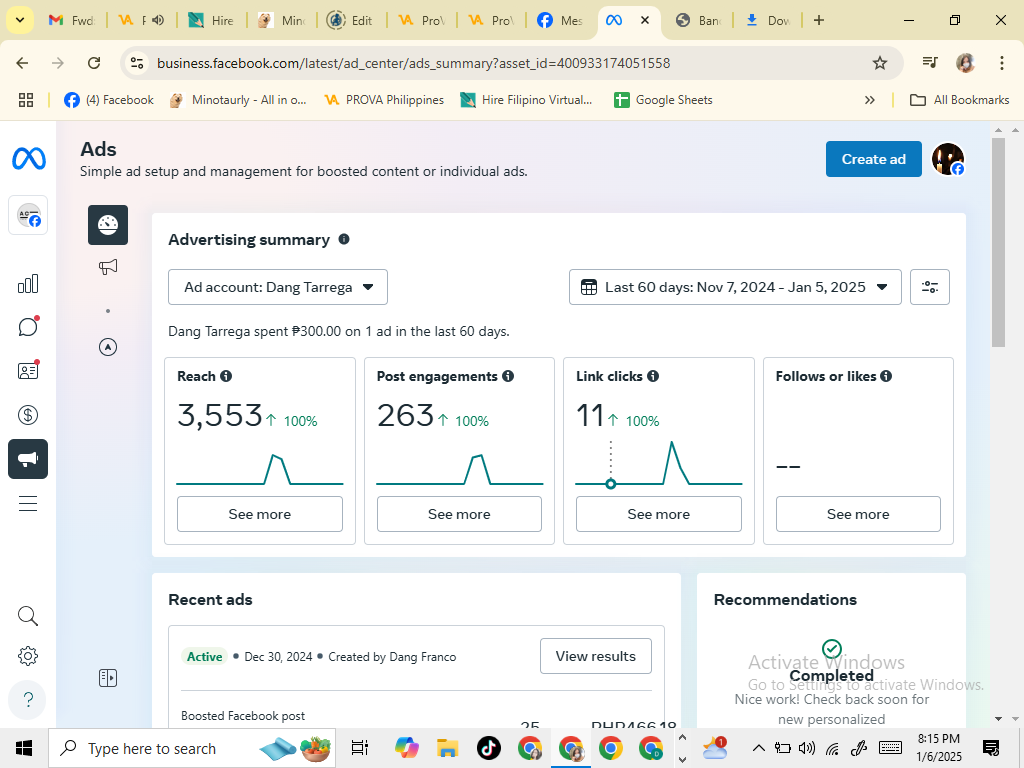1024x768 pixels.
Task: Expand the Ad account: Dang Tarrega dropdown
Action: [x=278, y=287]
